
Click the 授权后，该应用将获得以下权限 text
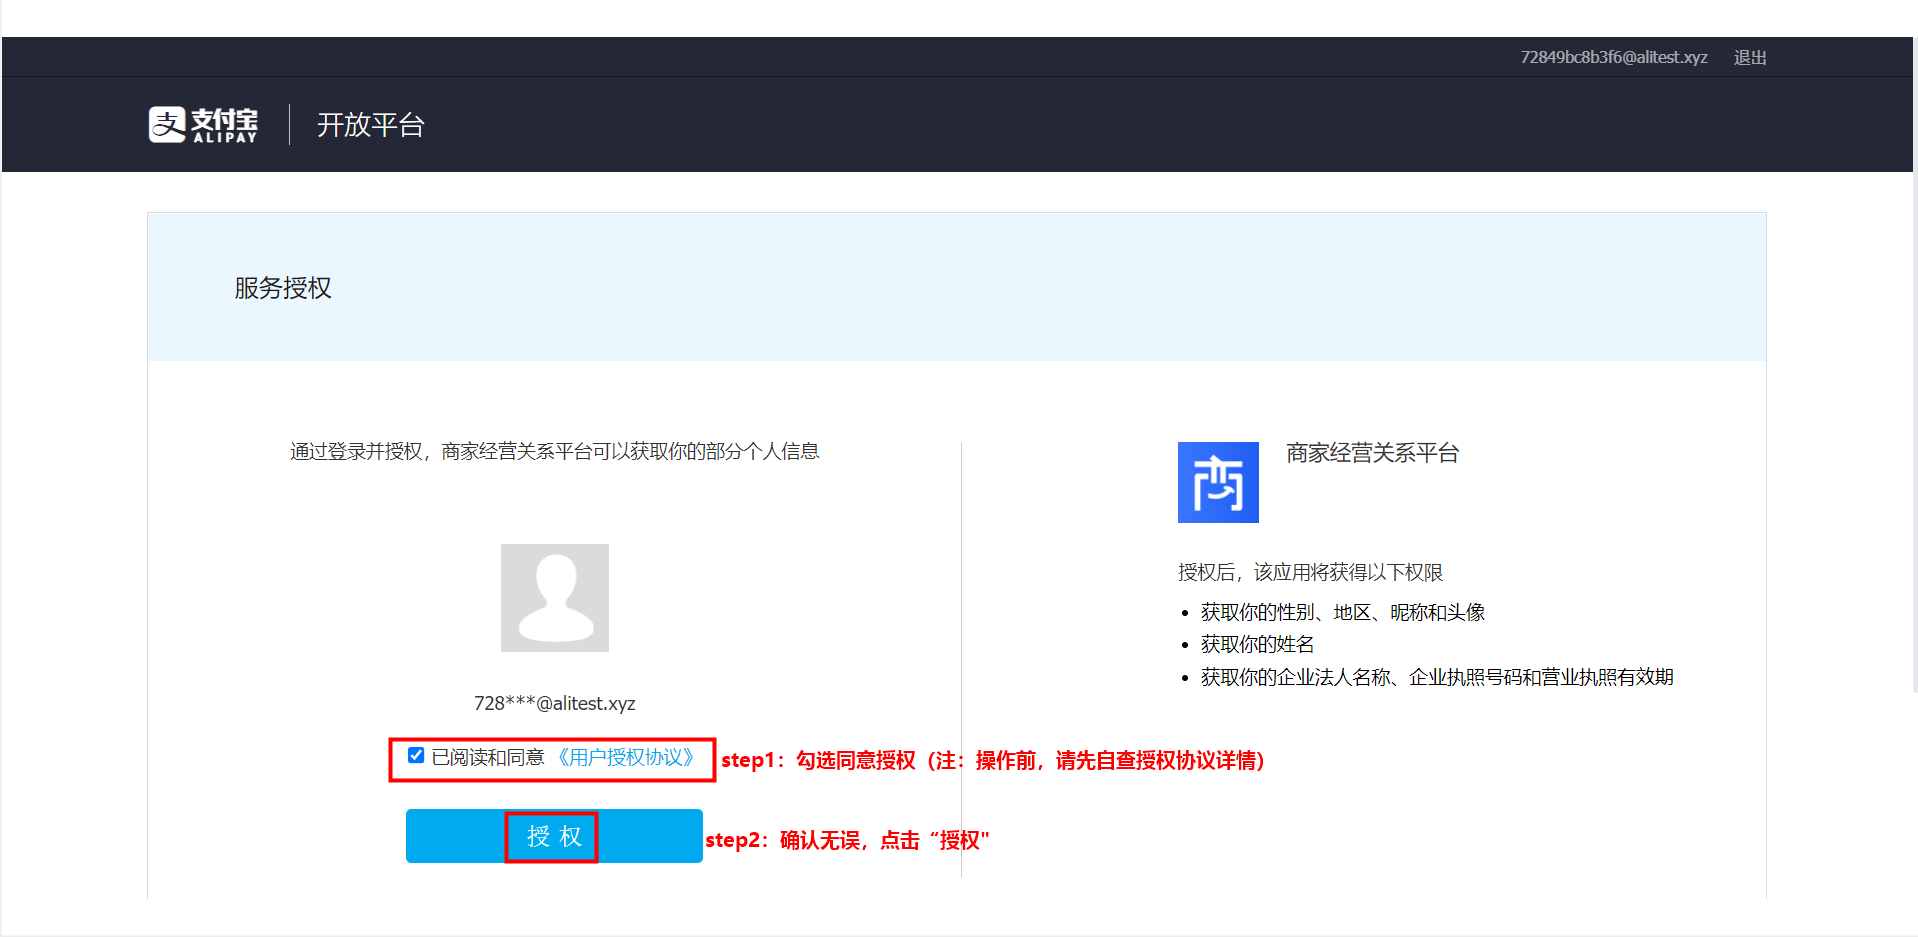coord(1310,572)
